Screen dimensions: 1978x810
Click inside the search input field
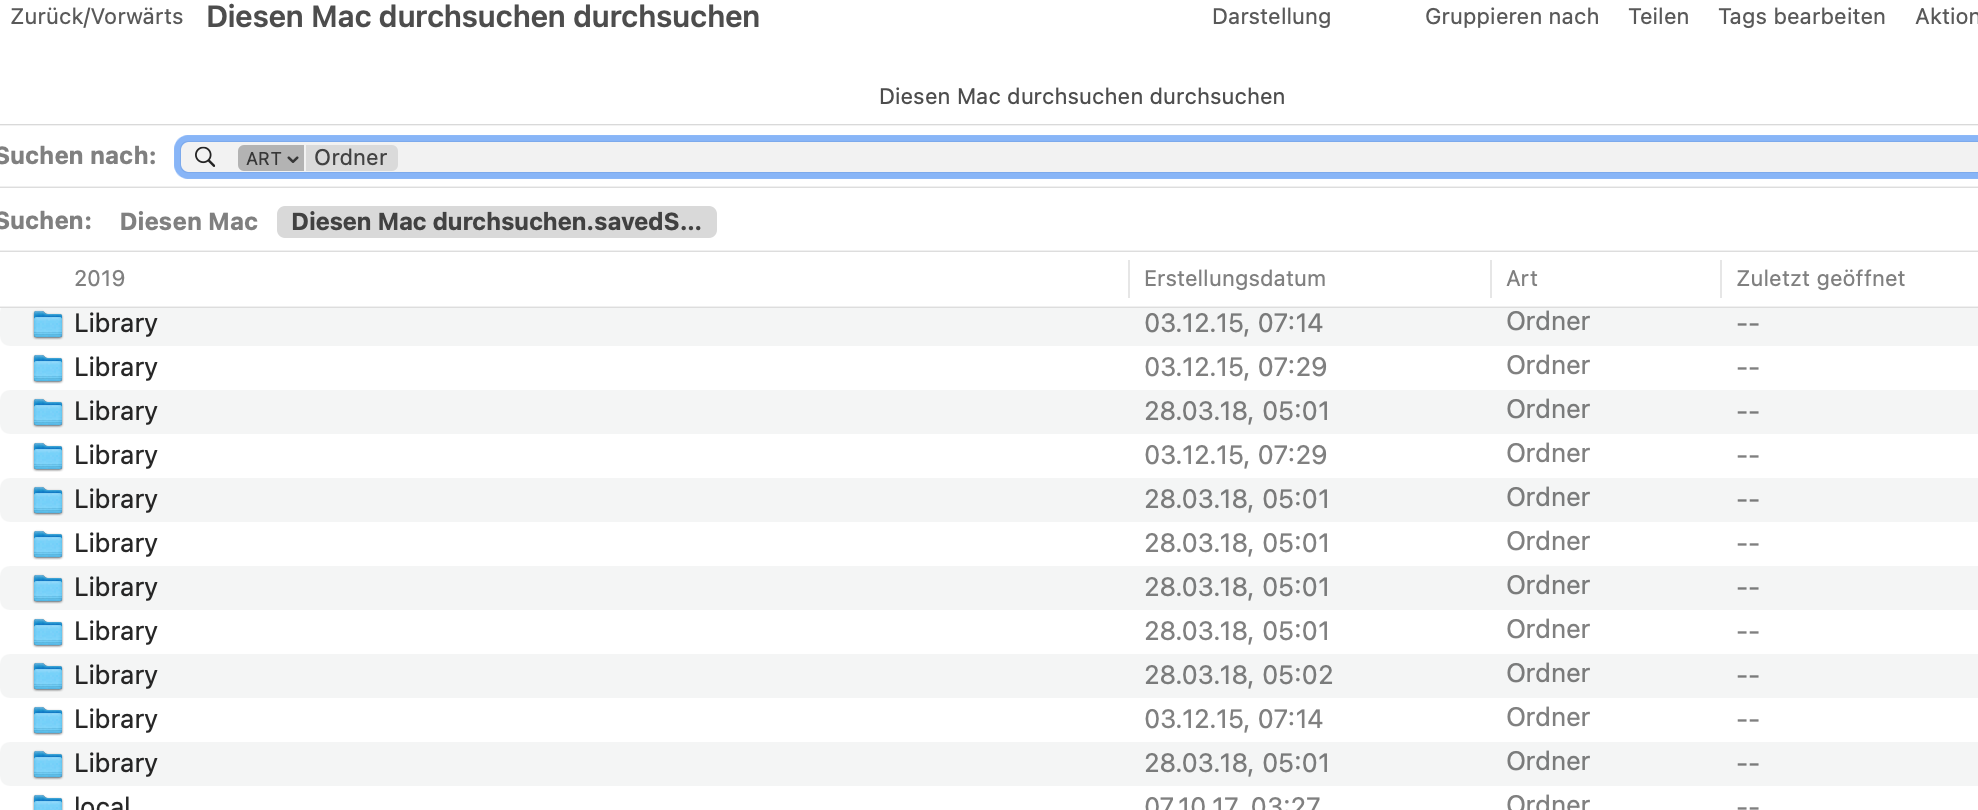click(x=1000, y=158)
